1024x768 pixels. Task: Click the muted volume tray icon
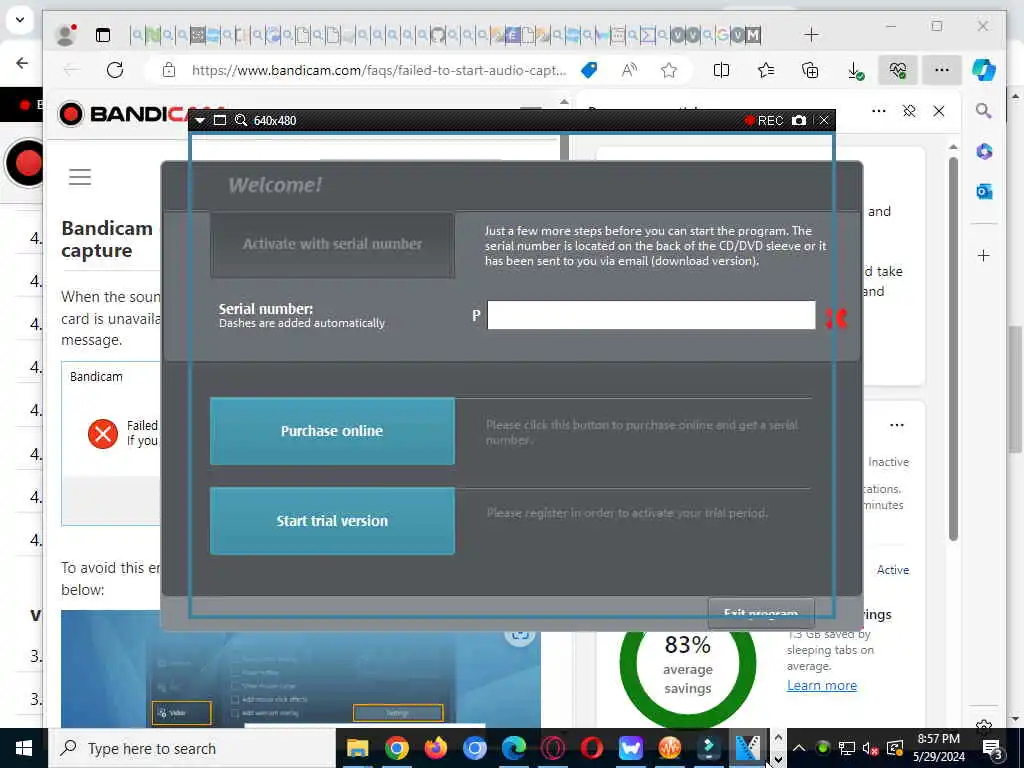[x=870, y=748]
